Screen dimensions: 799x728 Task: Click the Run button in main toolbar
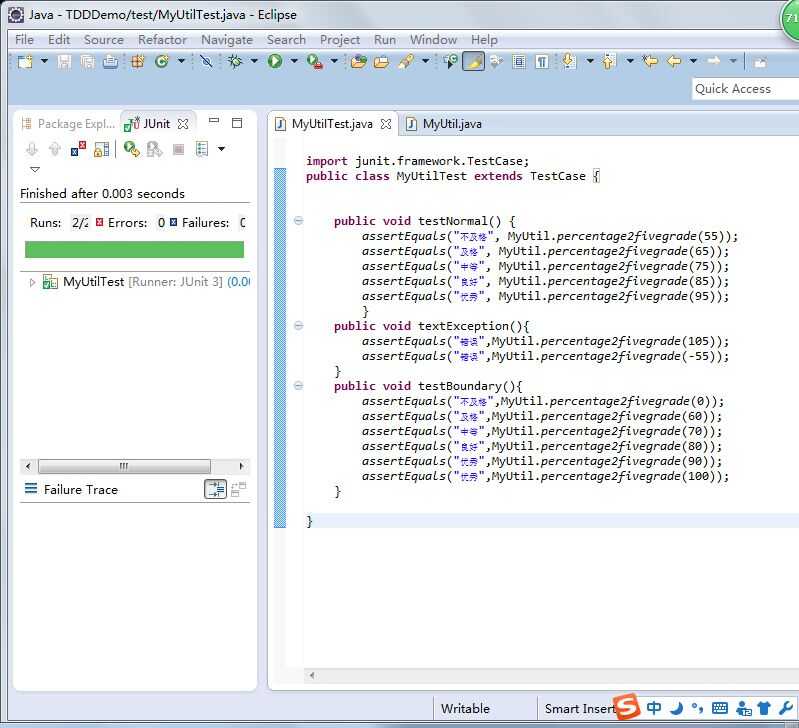(274, 62)
